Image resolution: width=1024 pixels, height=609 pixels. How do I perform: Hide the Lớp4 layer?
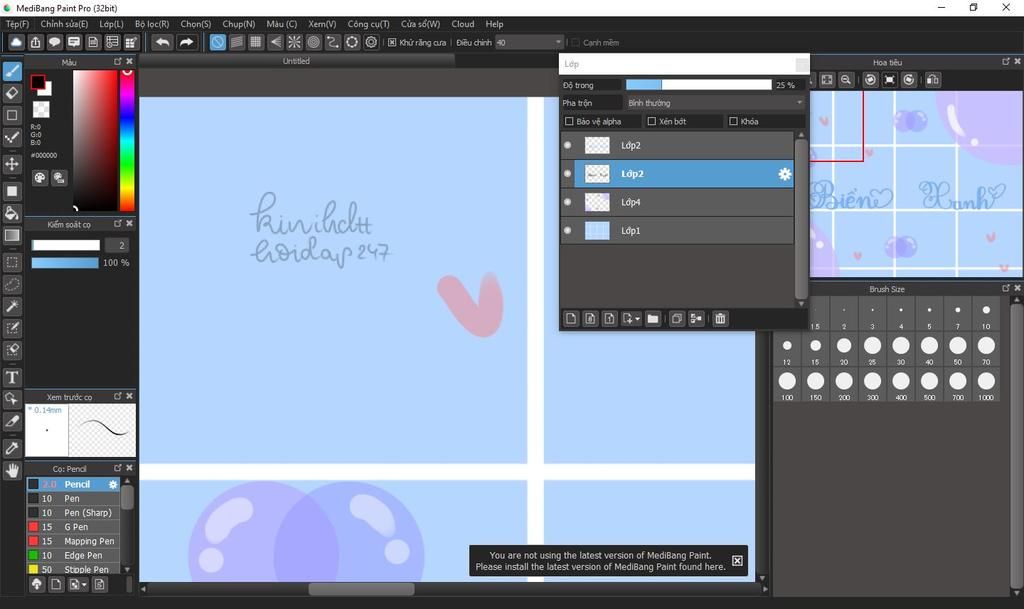point(568,202)
